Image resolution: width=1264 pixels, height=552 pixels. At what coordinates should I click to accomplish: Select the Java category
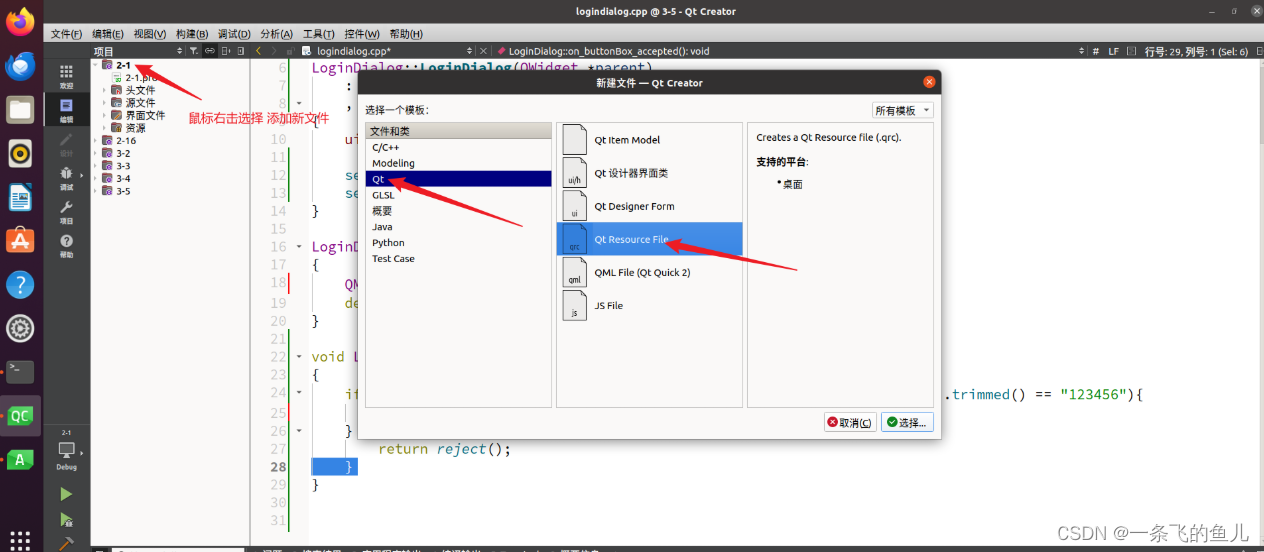[x=459, y=227]
